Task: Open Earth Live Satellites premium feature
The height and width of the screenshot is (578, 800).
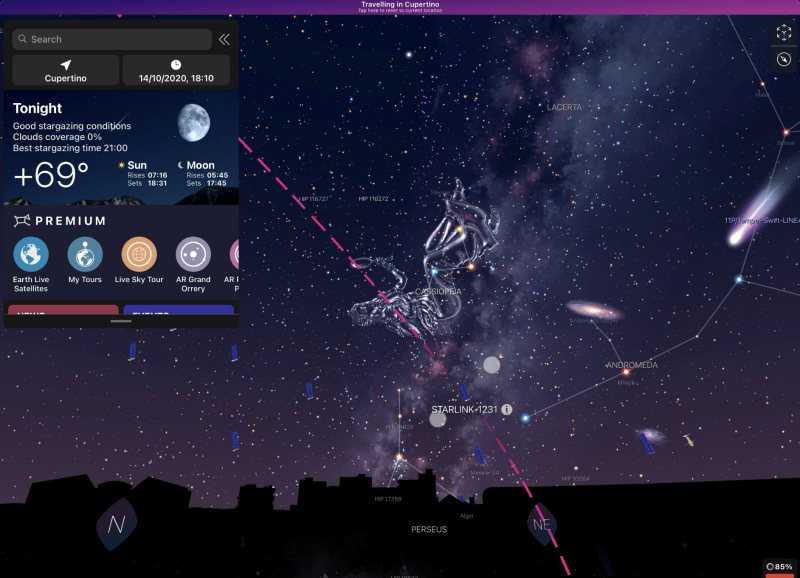Action: coord(31,264)
